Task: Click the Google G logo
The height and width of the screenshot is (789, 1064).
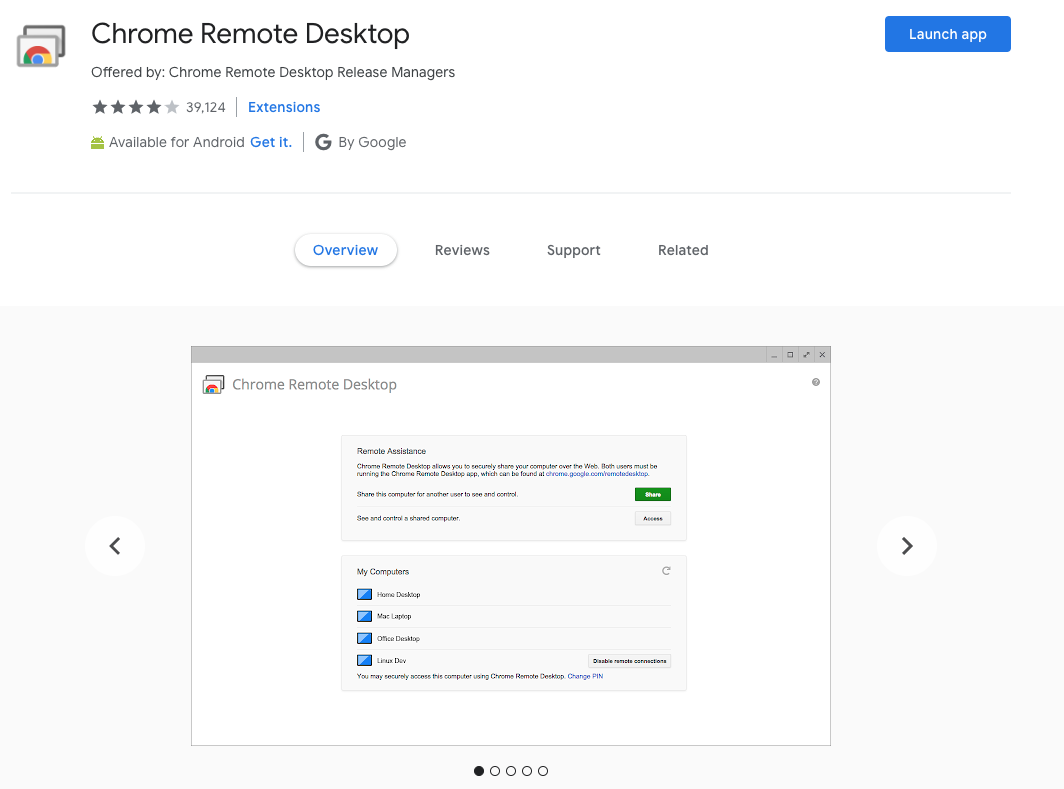Action: [323, 142]
